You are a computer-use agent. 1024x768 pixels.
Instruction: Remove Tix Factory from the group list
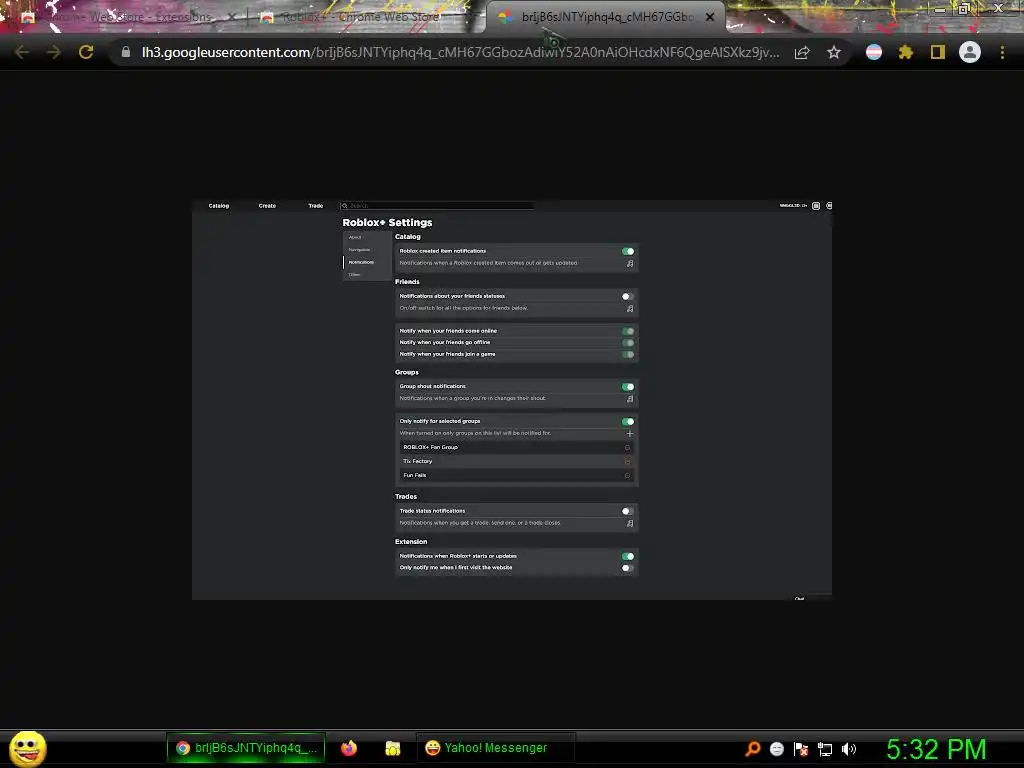628,462
